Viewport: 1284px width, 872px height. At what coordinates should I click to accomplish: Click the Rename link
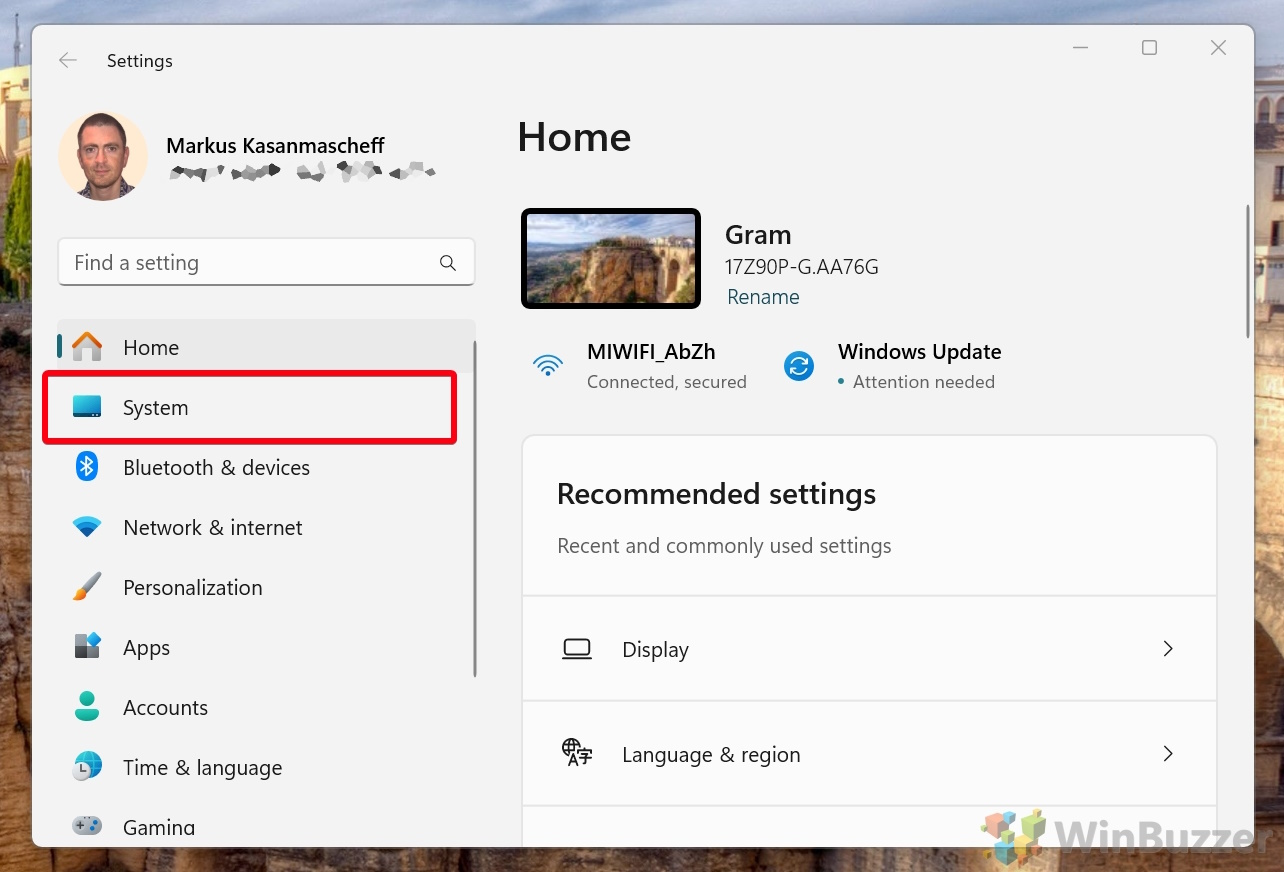point(763,297)
